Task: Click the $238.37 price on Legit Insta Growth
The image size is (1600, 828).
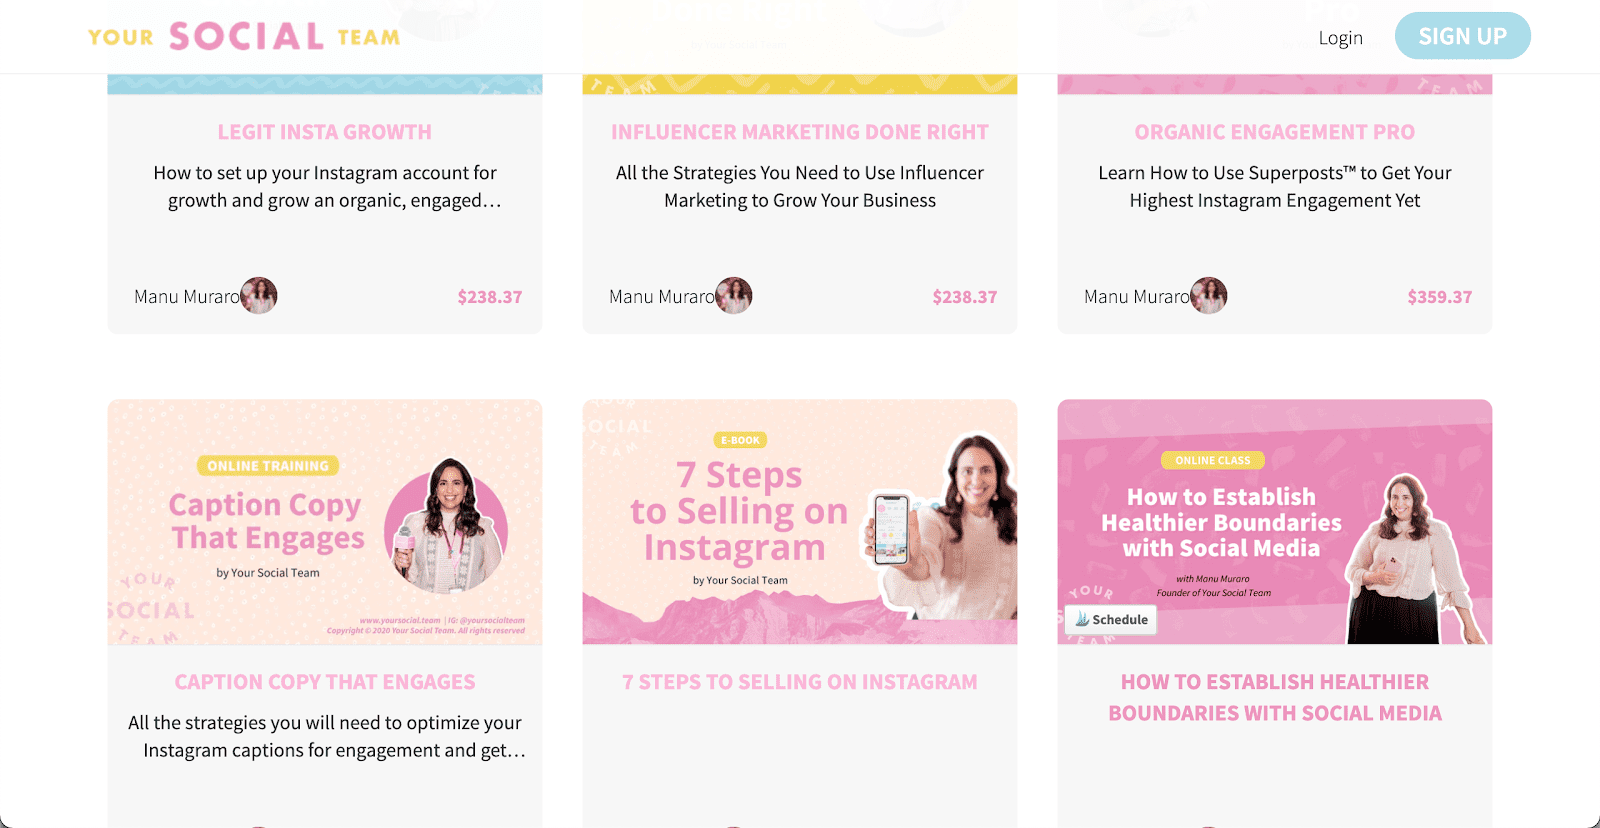Action: pyautogui.click(x=490, y=297)
